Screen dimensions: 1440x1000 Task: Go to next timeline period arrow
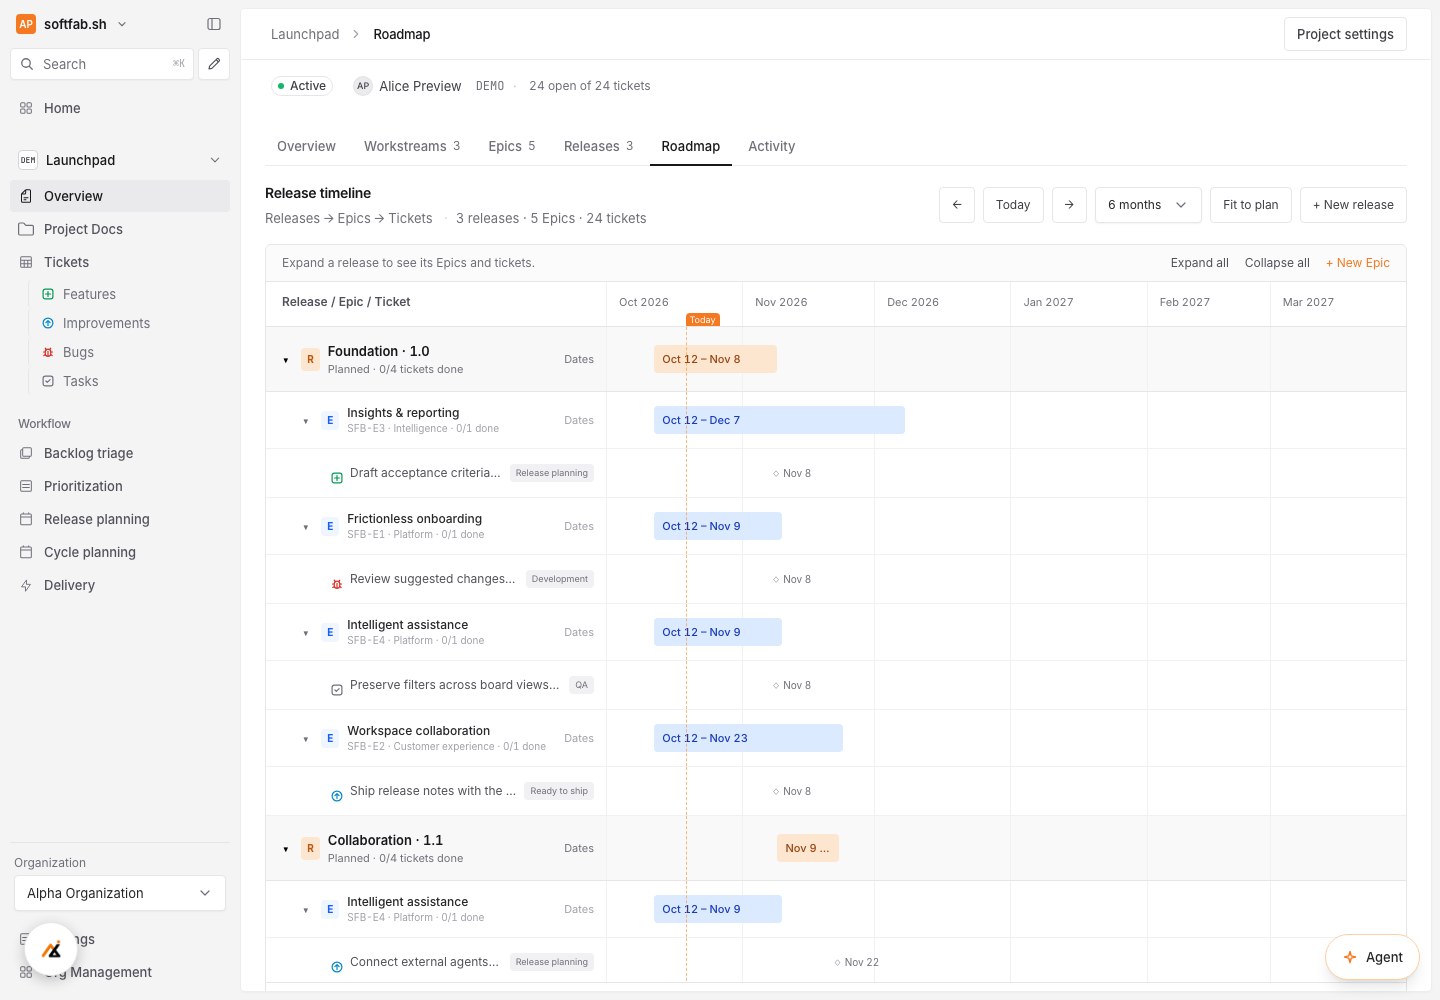coord(1069,205)
